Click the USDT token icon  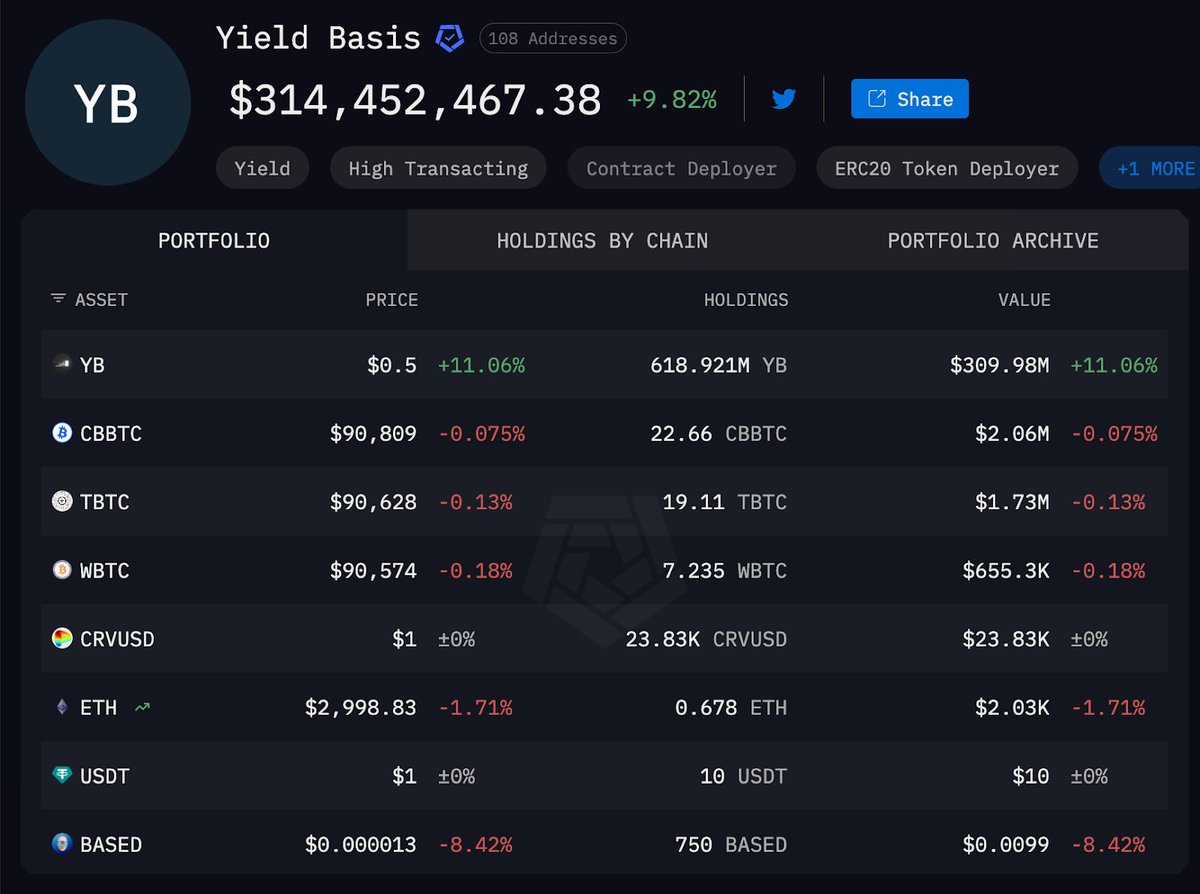point(62,776)
